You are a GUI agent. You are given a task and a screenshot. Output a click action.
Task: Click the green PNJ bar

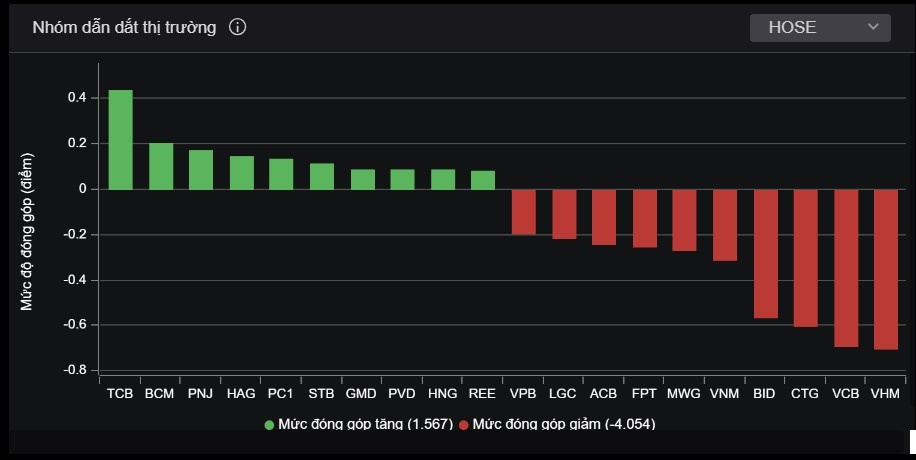[x=201, y=170]
